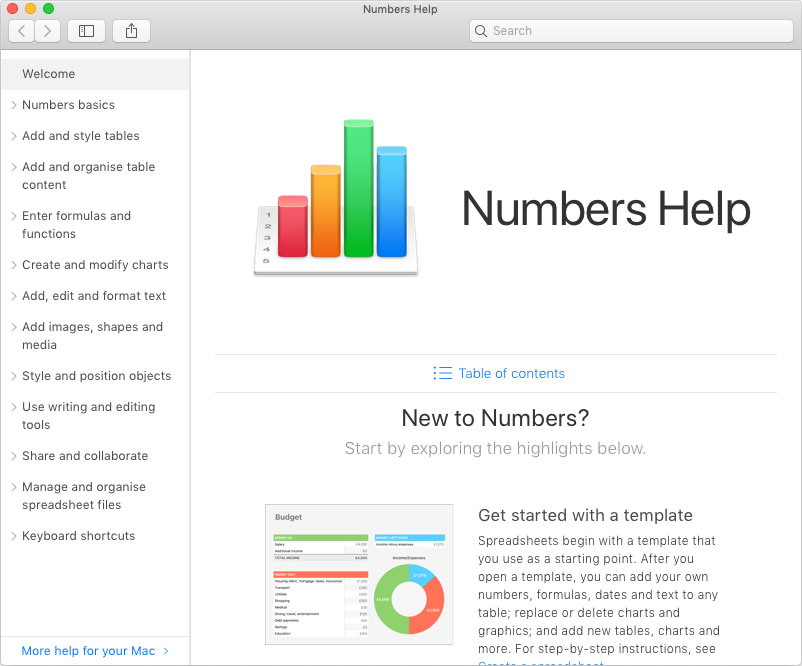The image size is (802, 666).
Task: Expand Style and position objects chevron
Action: click(14, 376)
